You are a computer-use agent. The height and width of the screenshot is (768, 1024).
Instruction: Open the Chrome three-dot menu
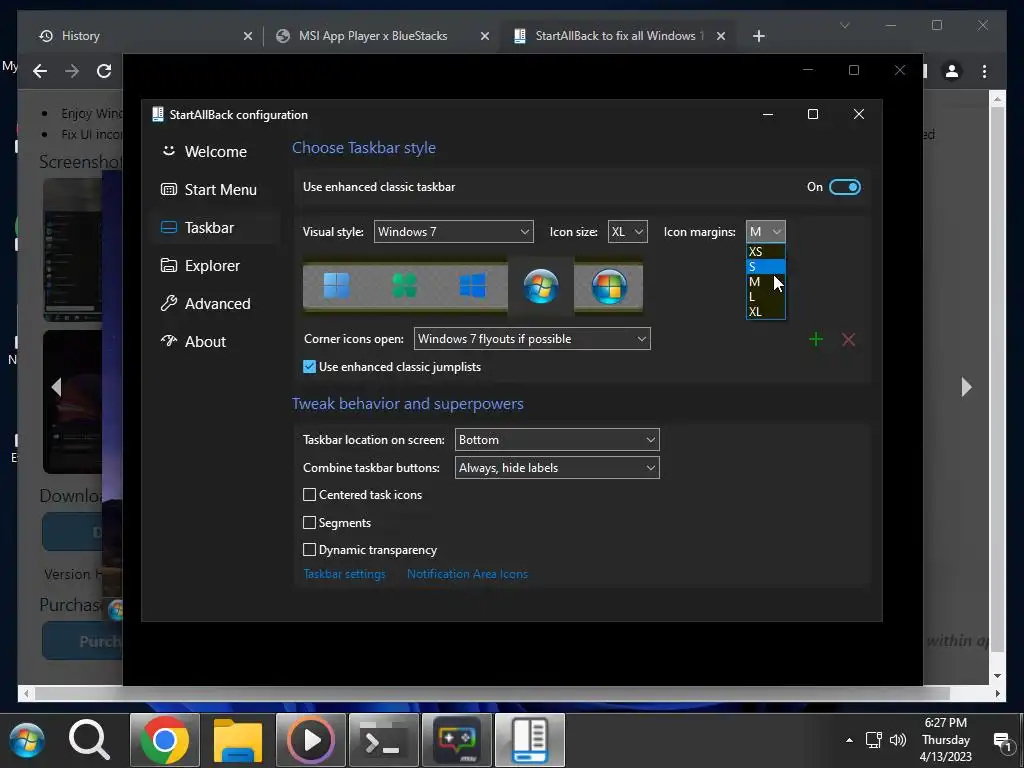[985, 71]
